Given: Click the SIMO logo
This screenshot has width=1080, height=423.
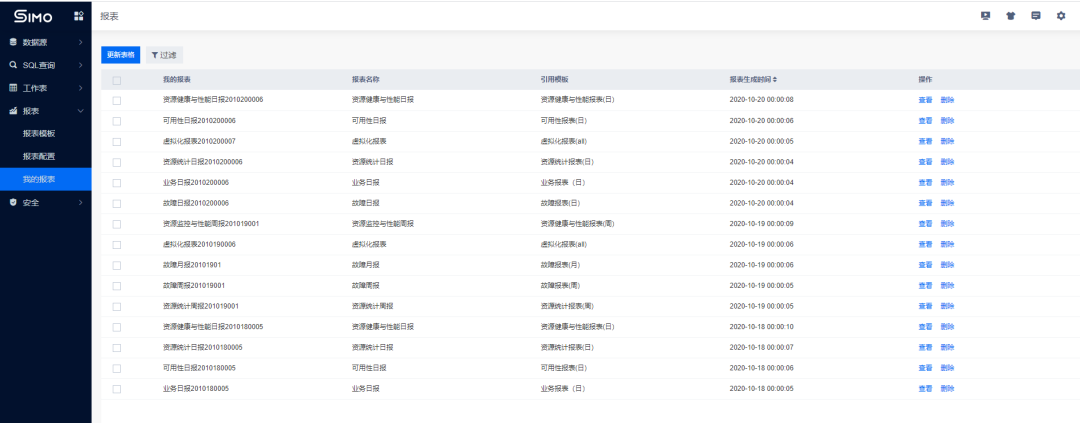Looking at the screenshot, I should coord(33,17).
